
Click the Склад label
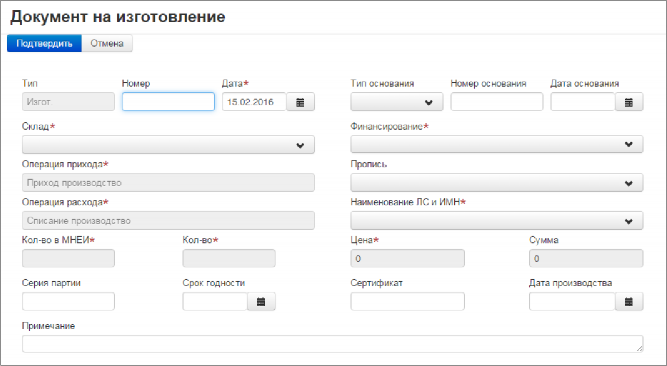38,126
